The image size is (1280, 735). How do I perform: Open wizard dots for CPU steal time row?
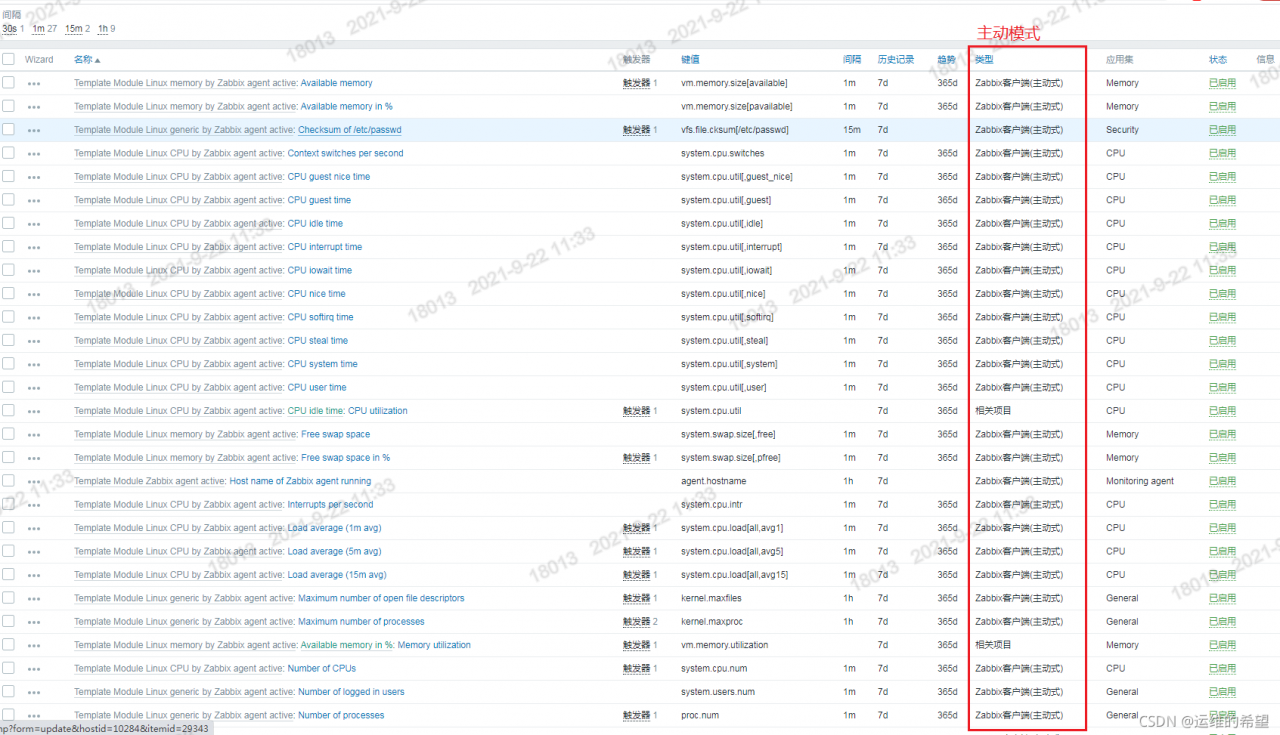click(34, 341)
